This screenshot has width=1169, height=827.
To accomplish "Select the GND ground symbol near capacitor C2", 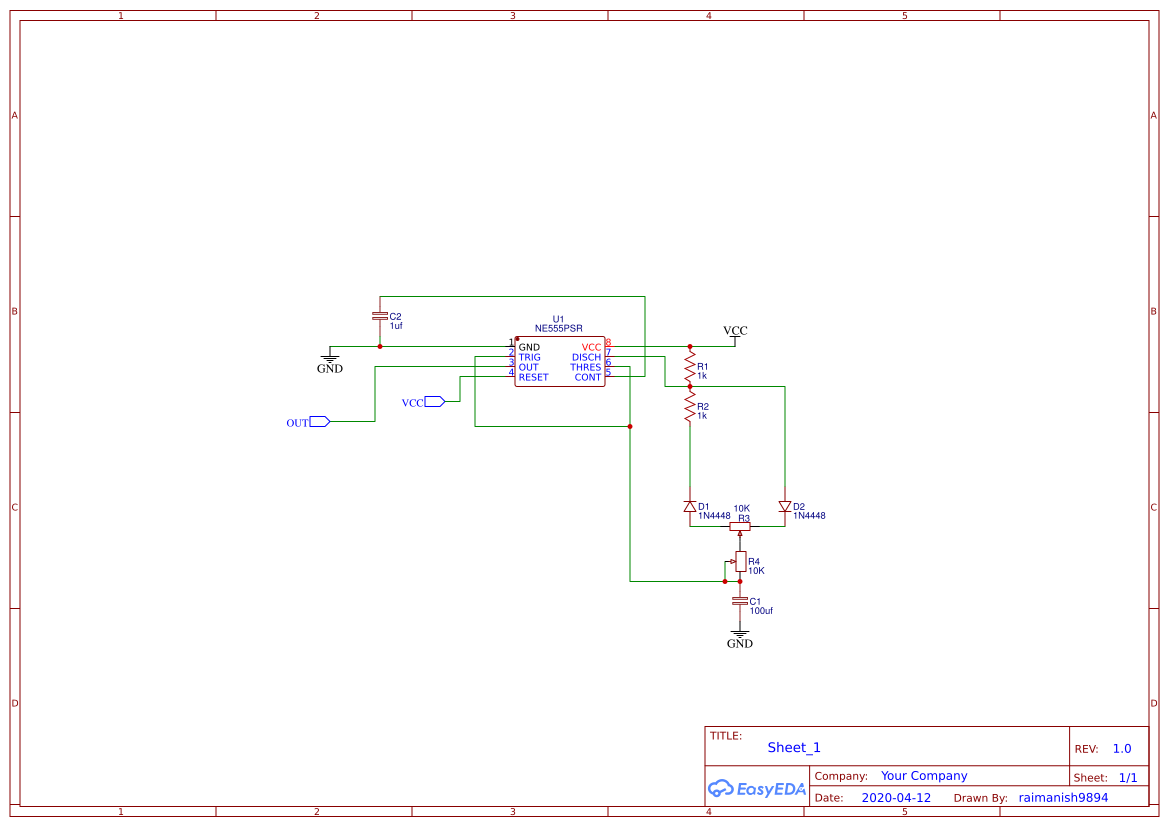I will 330,358.
